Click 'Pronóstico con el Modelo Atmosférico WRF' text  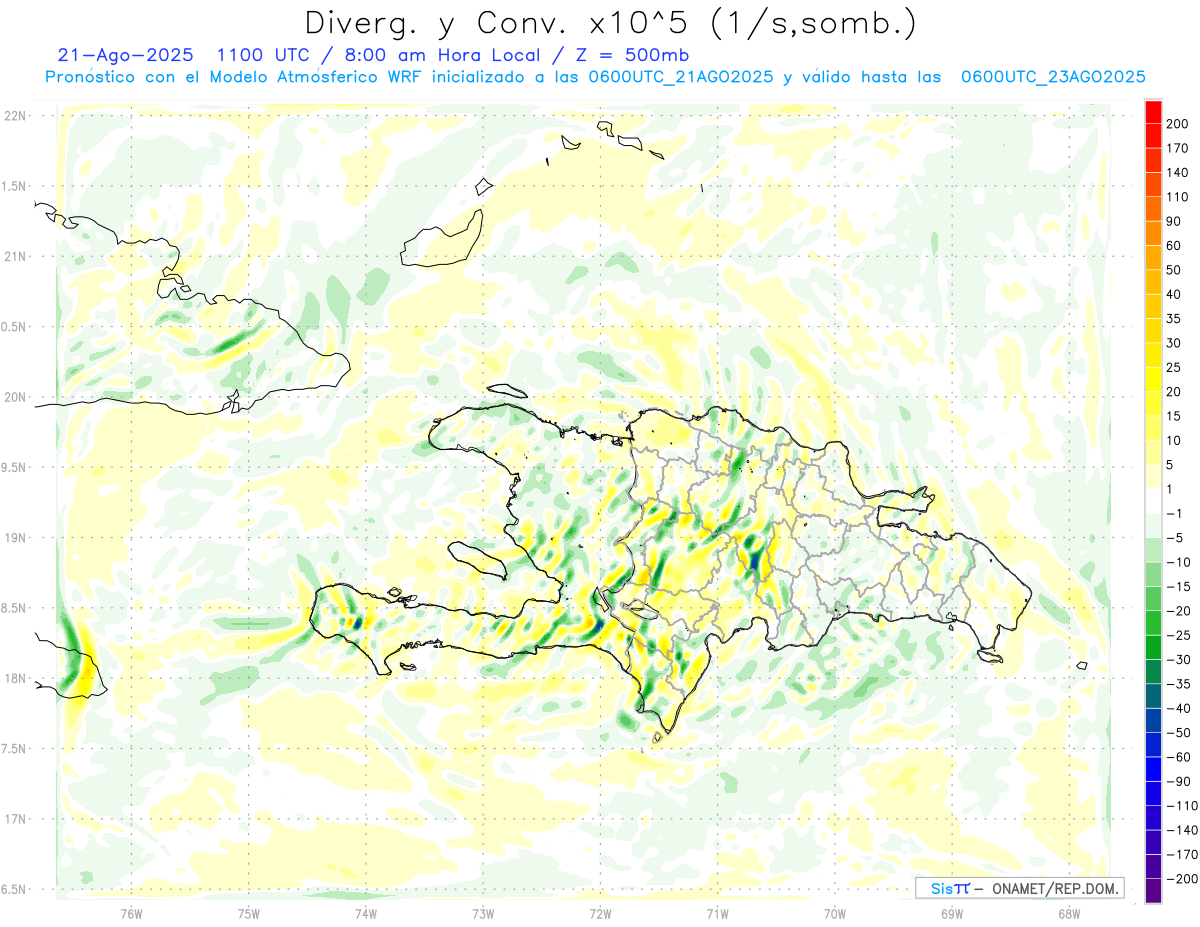click(x=235, y=77)
